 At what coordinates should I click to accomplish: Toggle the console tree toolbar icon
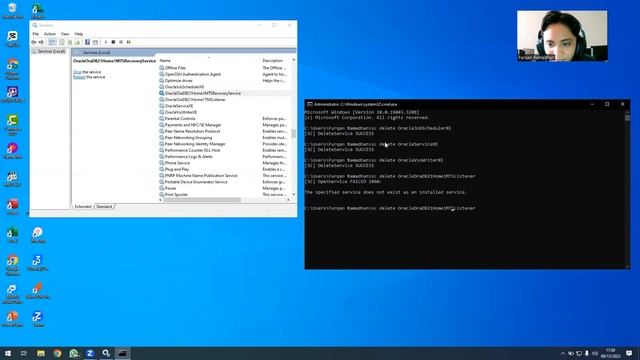click(x=52, y=42)
